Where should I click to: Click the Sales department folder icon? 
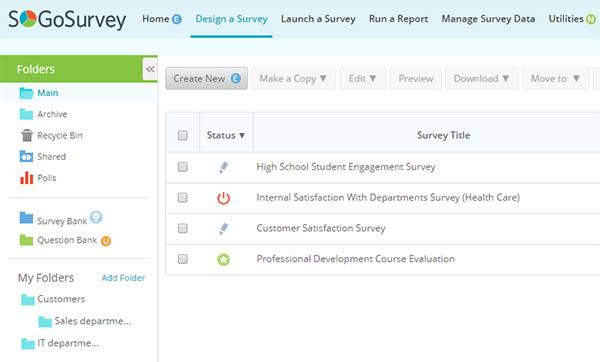coord(45,322)
